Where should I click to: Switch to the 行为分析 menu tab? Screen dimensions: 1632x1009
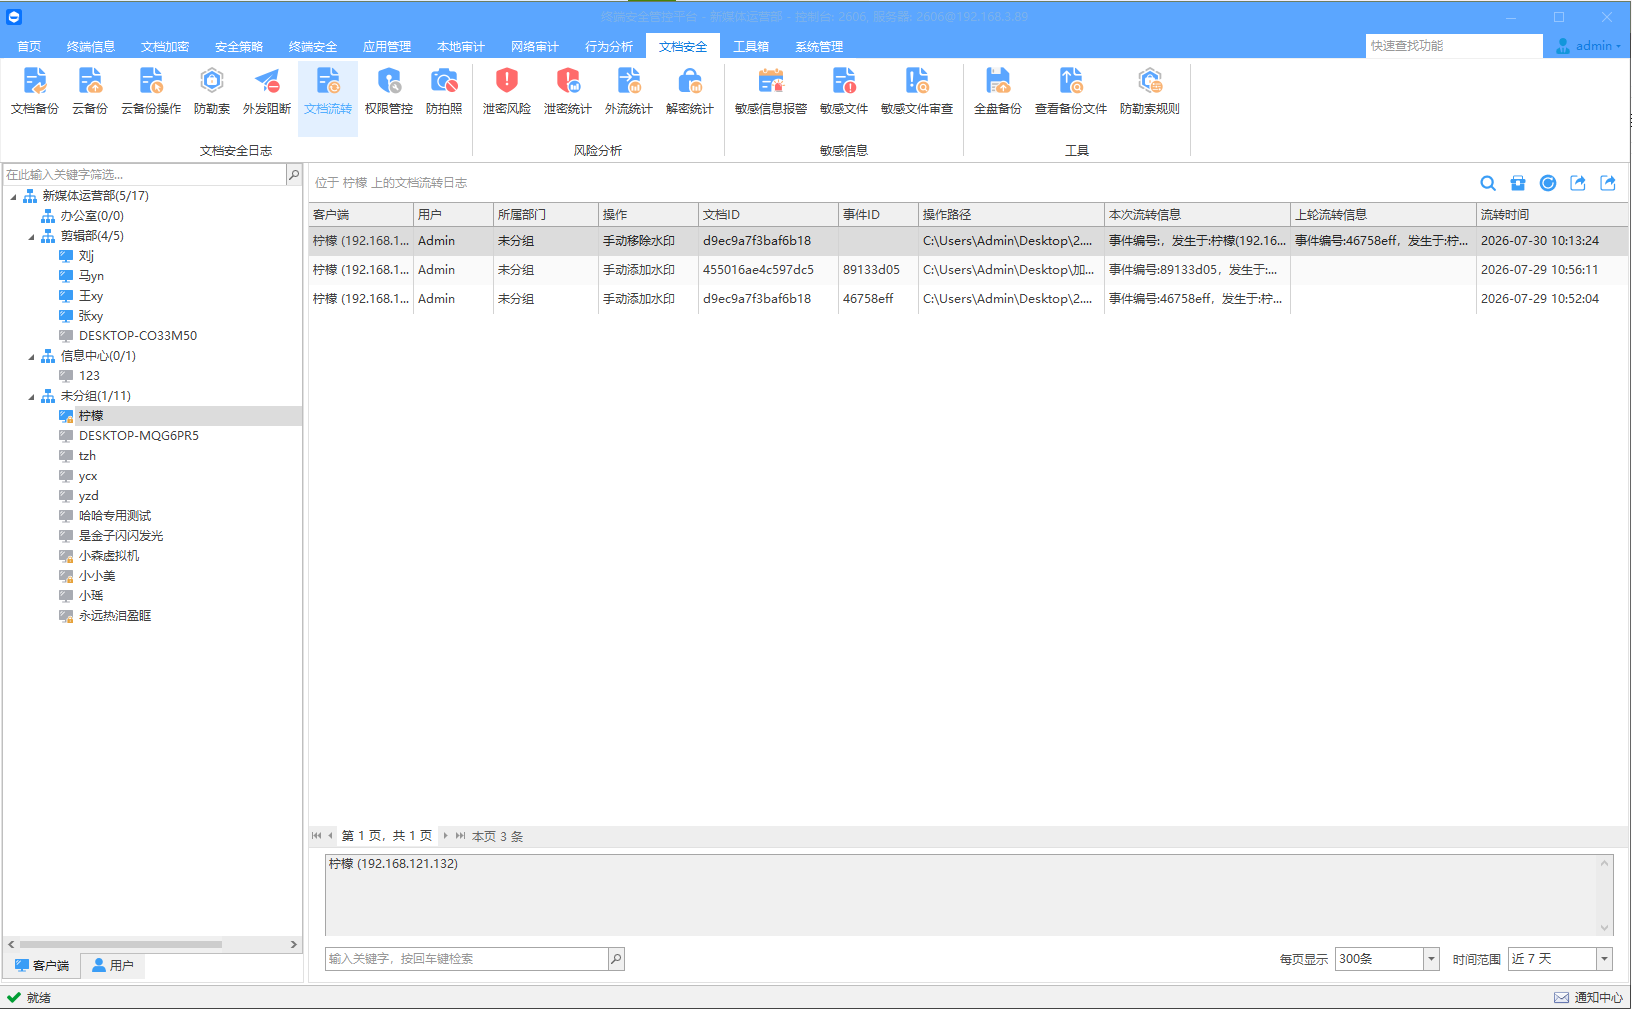pyautogui.click(x=609, y=46)
